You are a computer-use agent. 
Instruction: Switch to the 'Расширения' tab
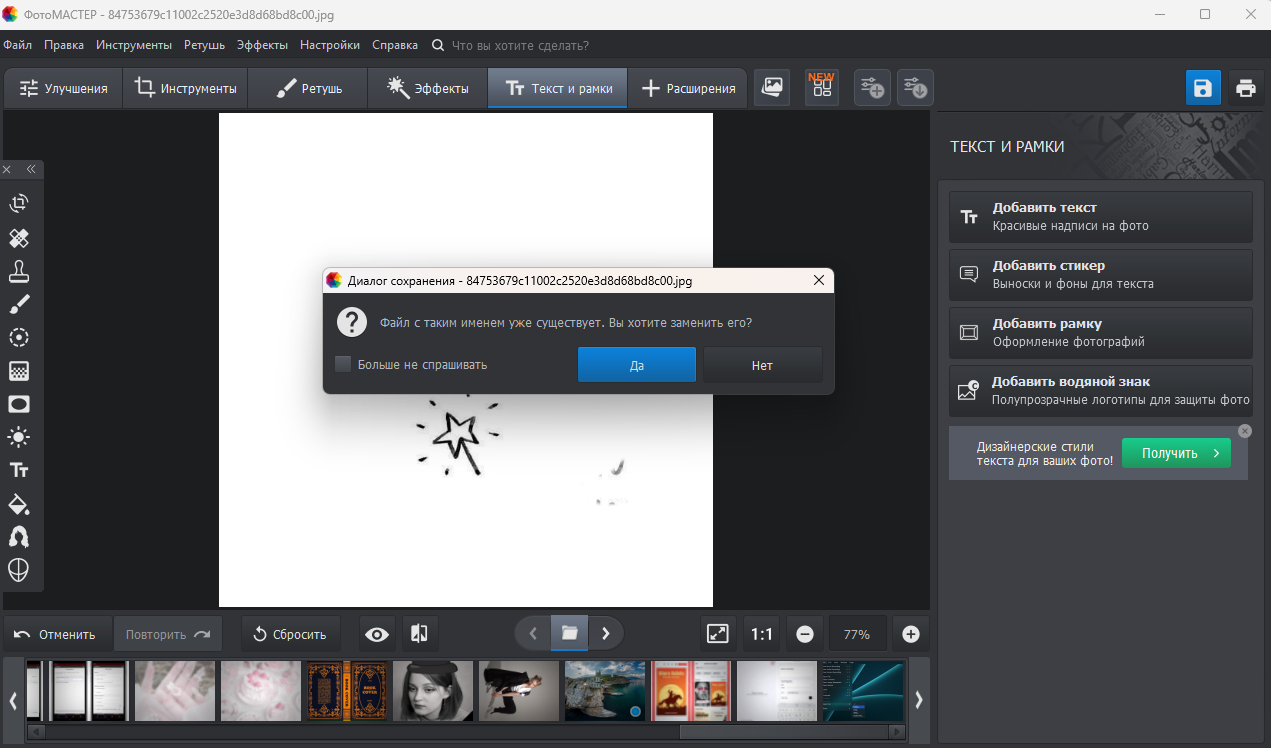tap(688, 88)
